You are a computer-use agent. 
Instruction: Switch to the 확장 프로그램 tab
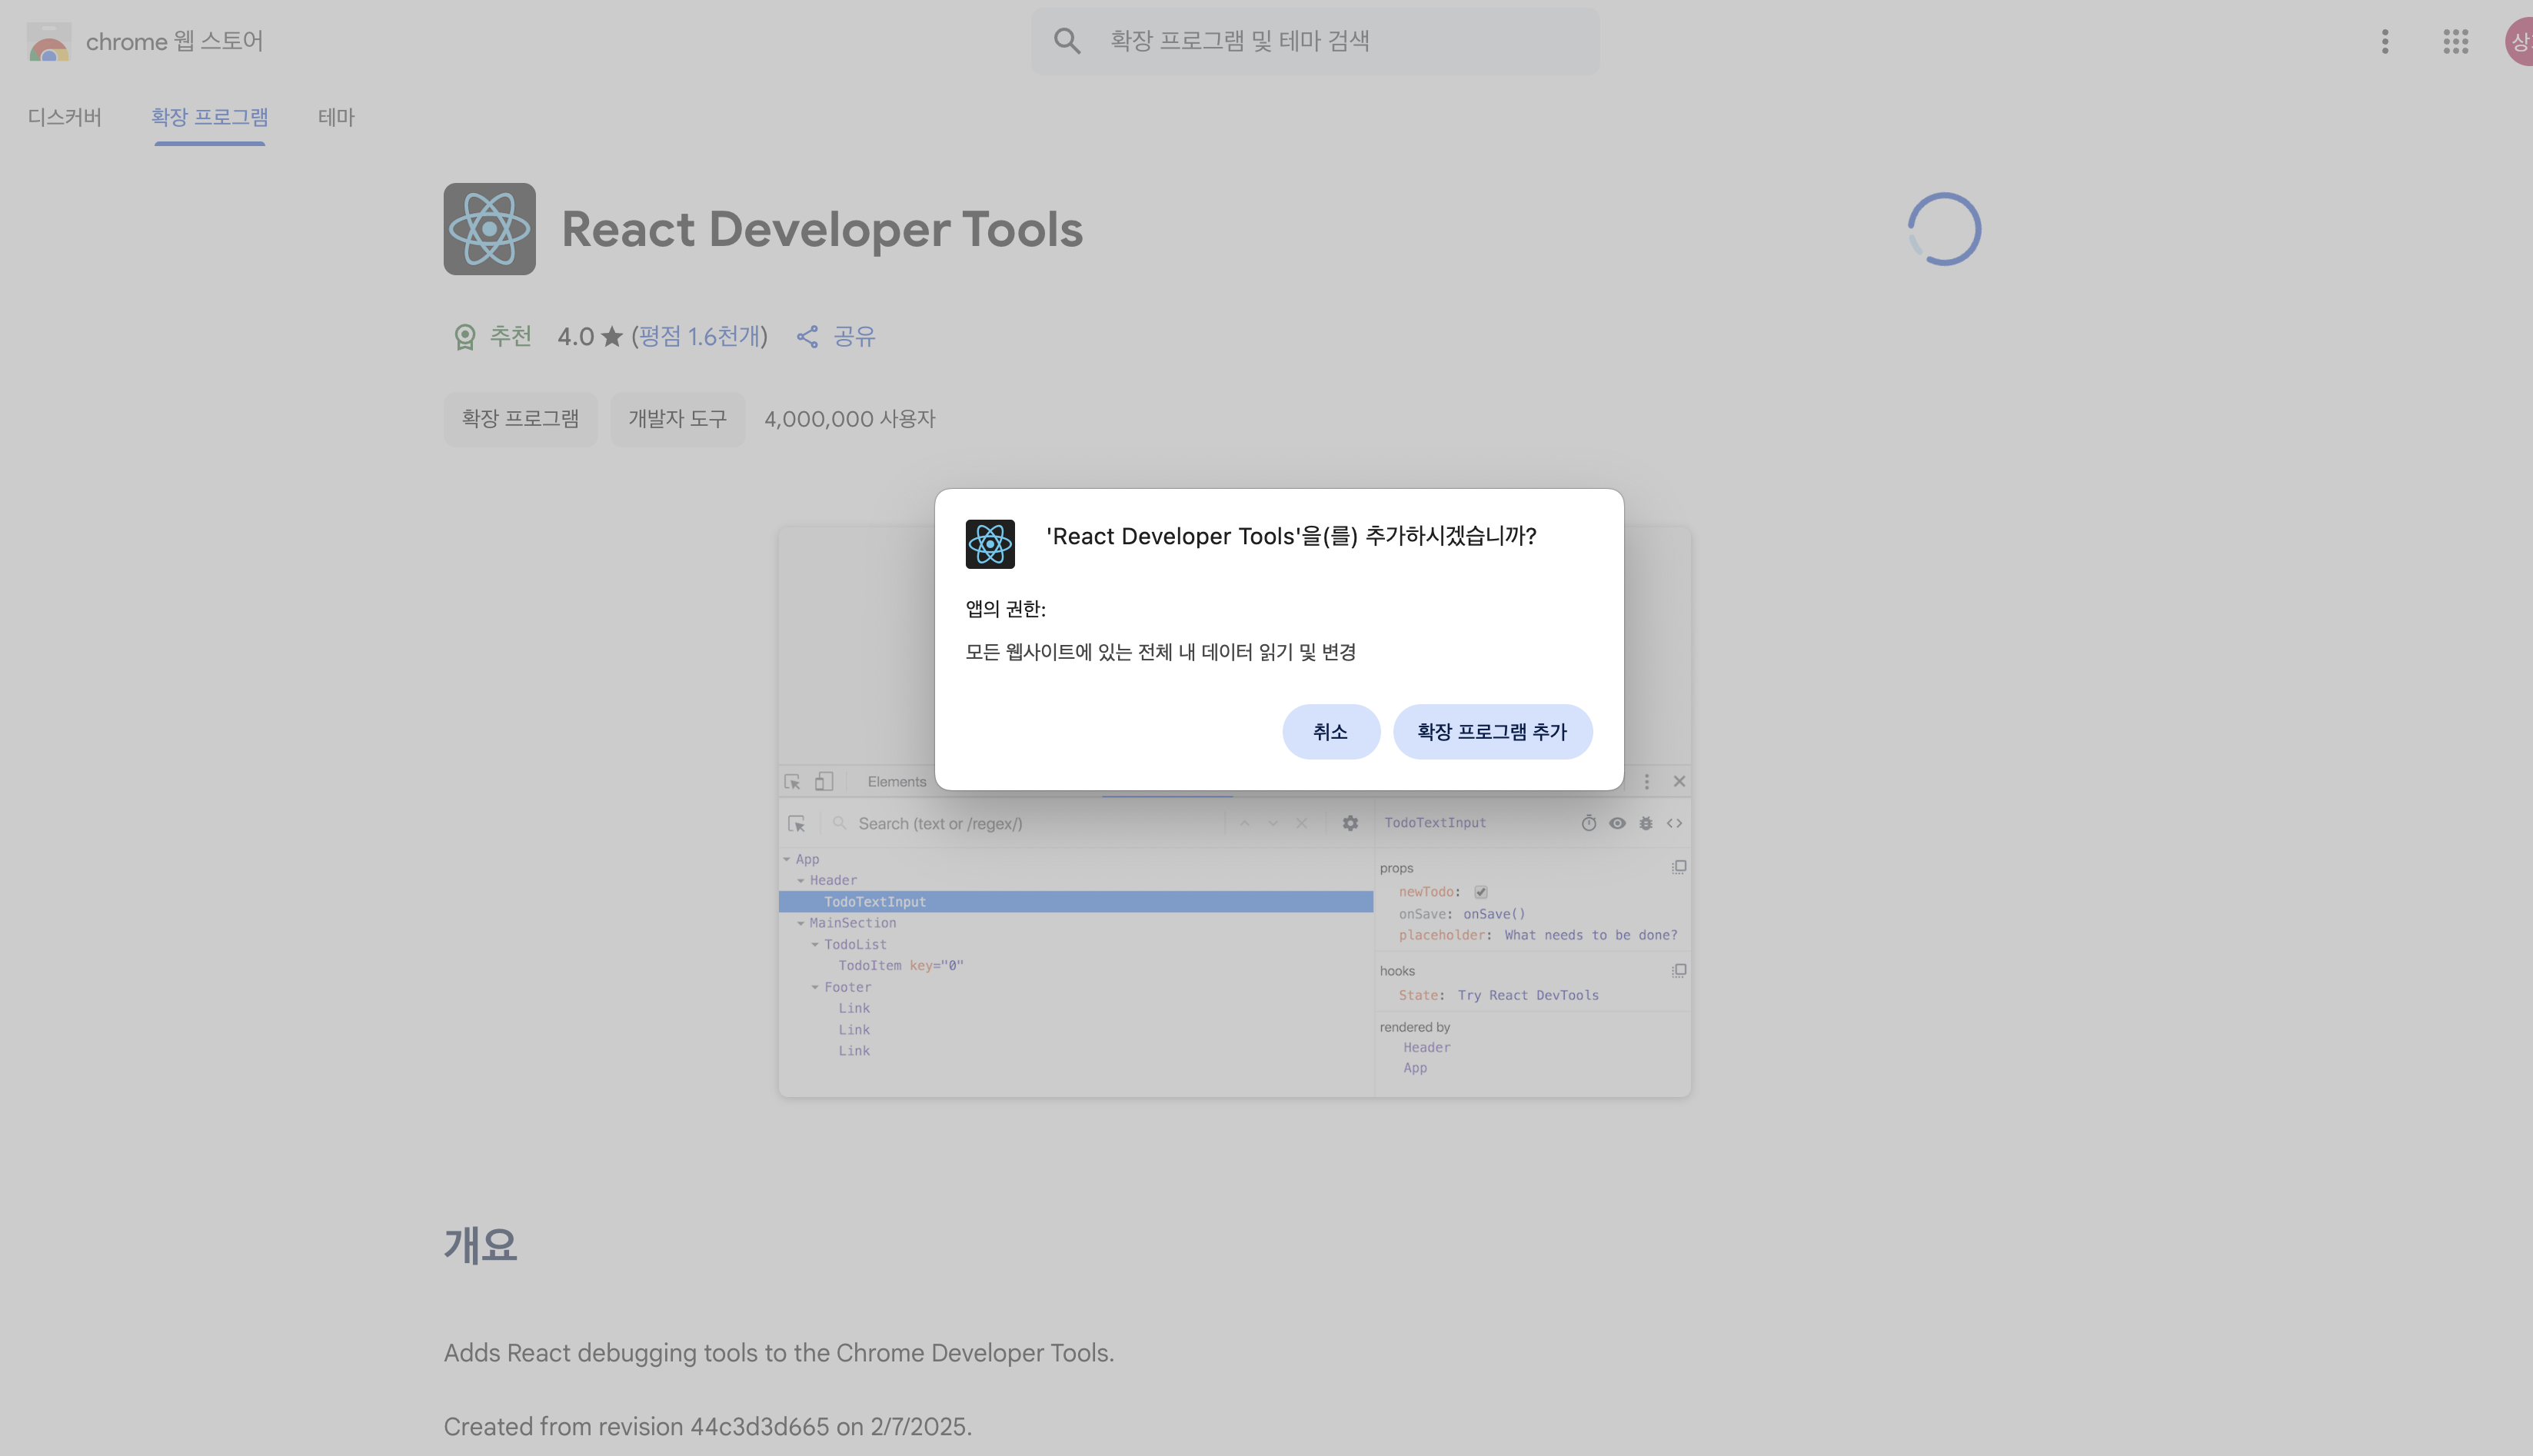point(210,117)
